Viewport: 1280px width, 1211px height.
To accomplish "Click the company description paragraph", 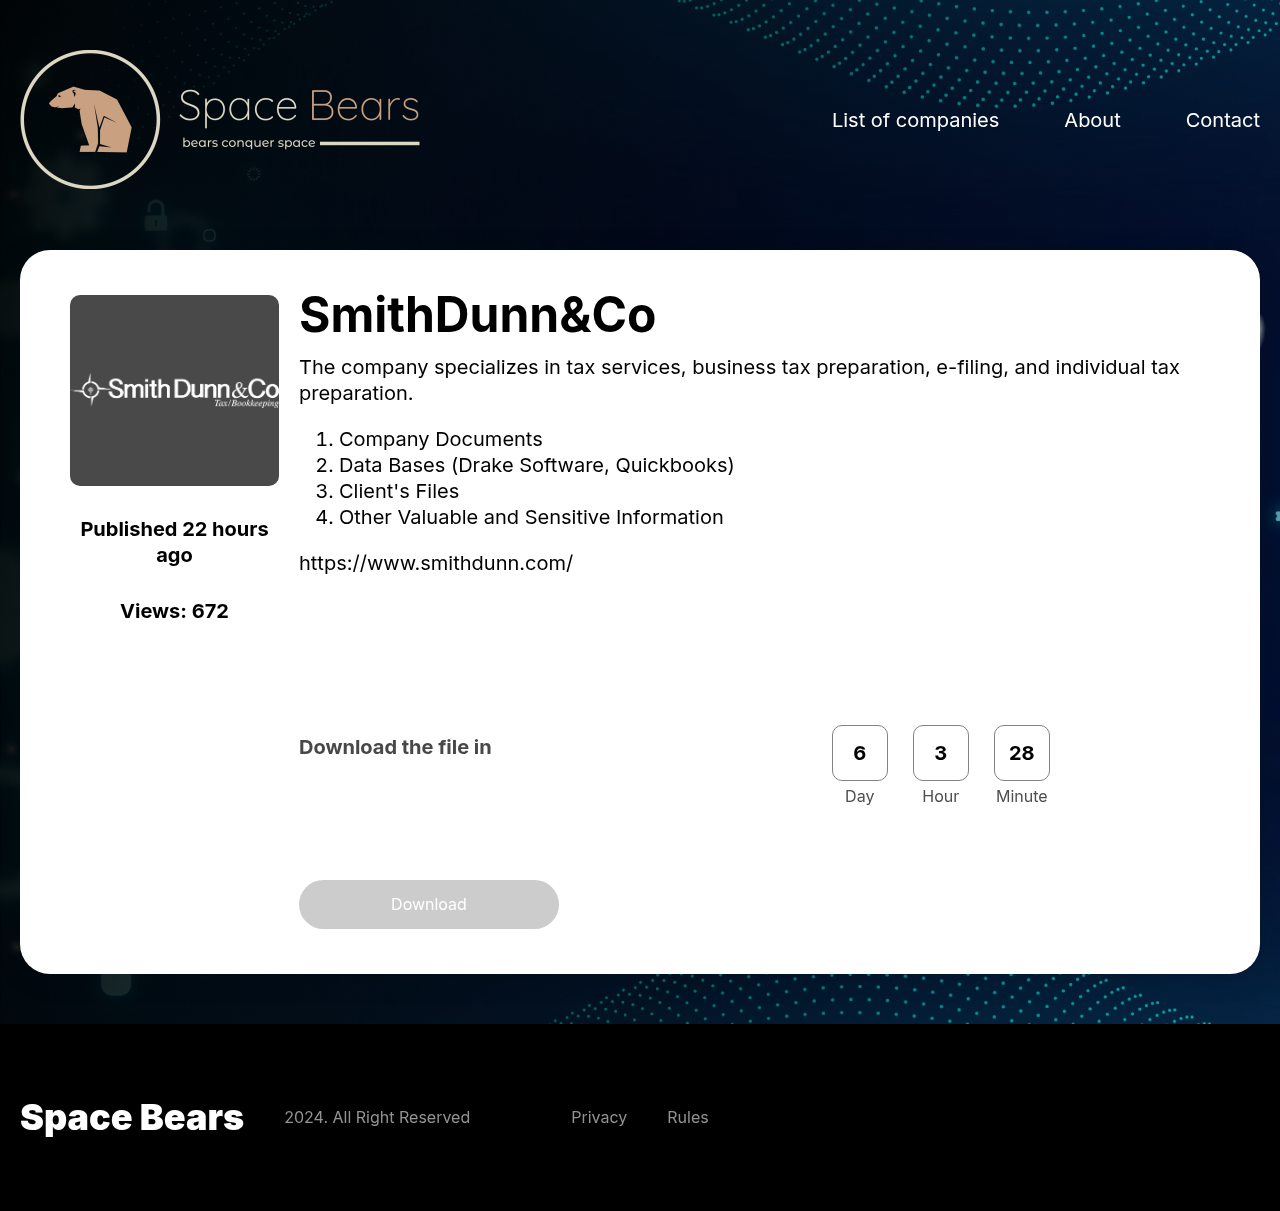I will tap(739, 380).
